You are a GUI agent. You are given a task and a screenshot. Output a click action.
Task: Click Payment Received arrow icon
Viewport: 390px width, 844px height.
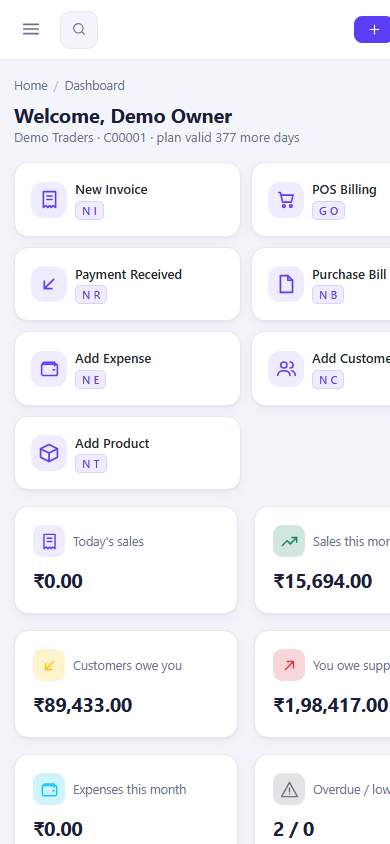click(49, 284)
